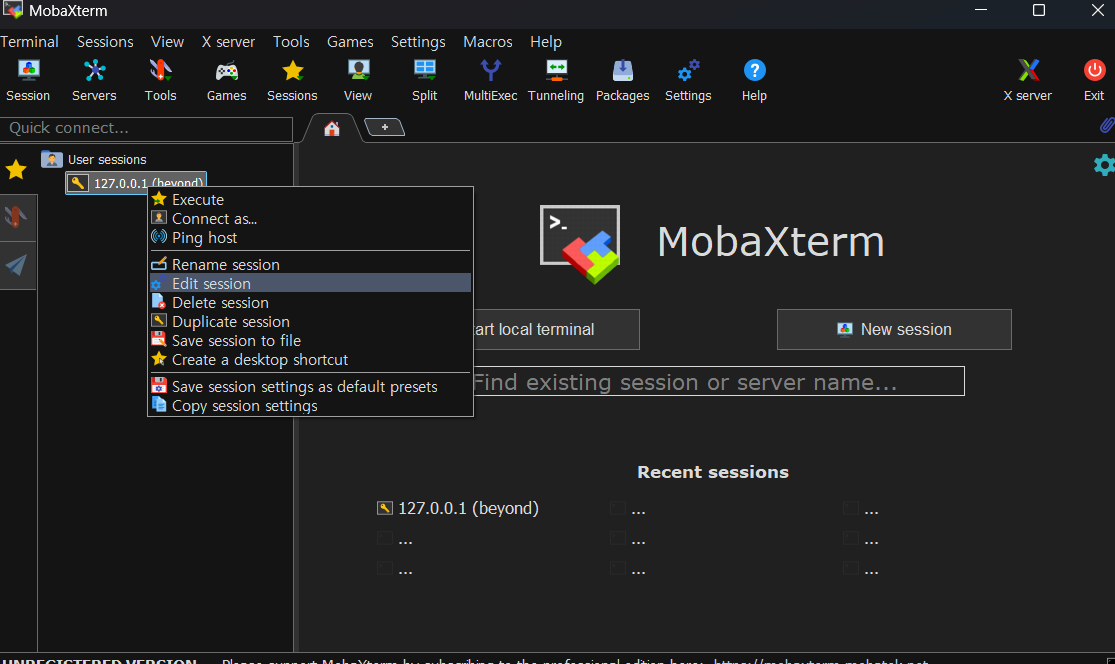The height and width of the screenshot is (664, 1115).
Task: Choose Delete session from the context menu
Action: [311, 303]
